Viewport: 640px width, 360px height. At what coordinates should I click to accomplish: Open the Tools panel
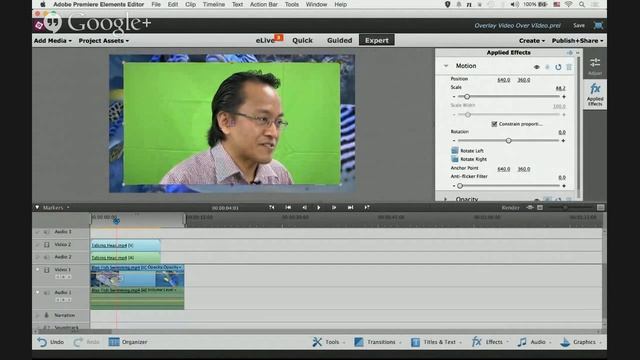[329, 342]
